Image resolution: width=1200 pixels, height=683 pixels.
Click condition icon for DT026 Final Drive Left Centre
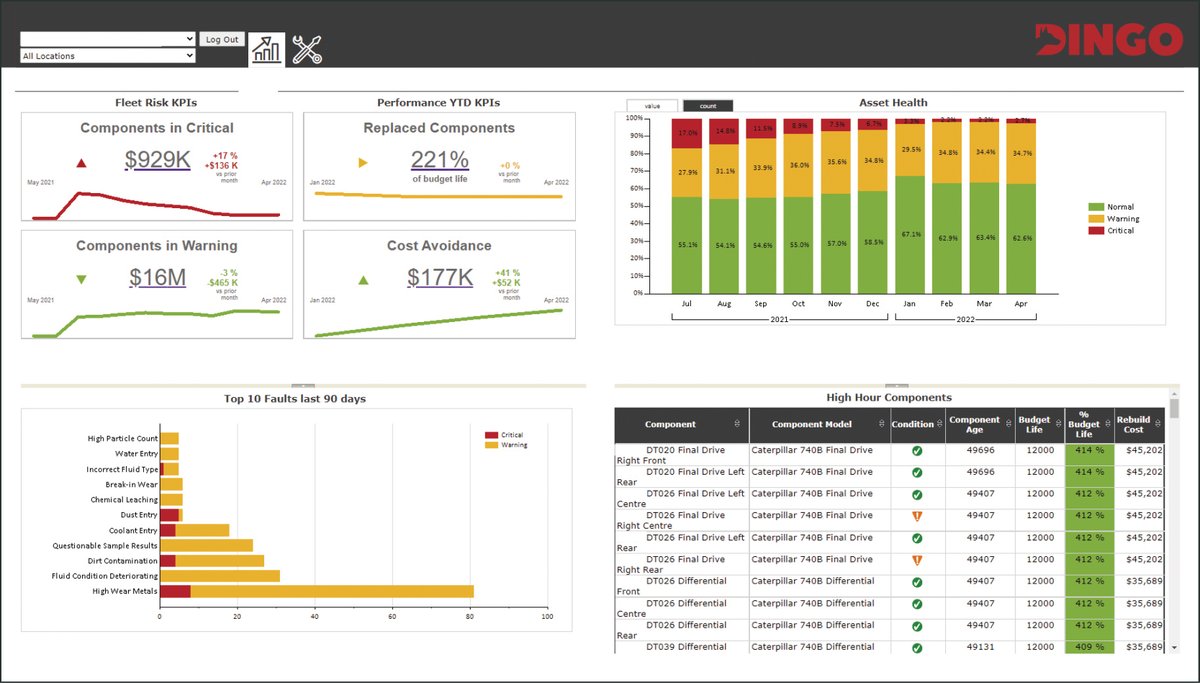point(917,494)
